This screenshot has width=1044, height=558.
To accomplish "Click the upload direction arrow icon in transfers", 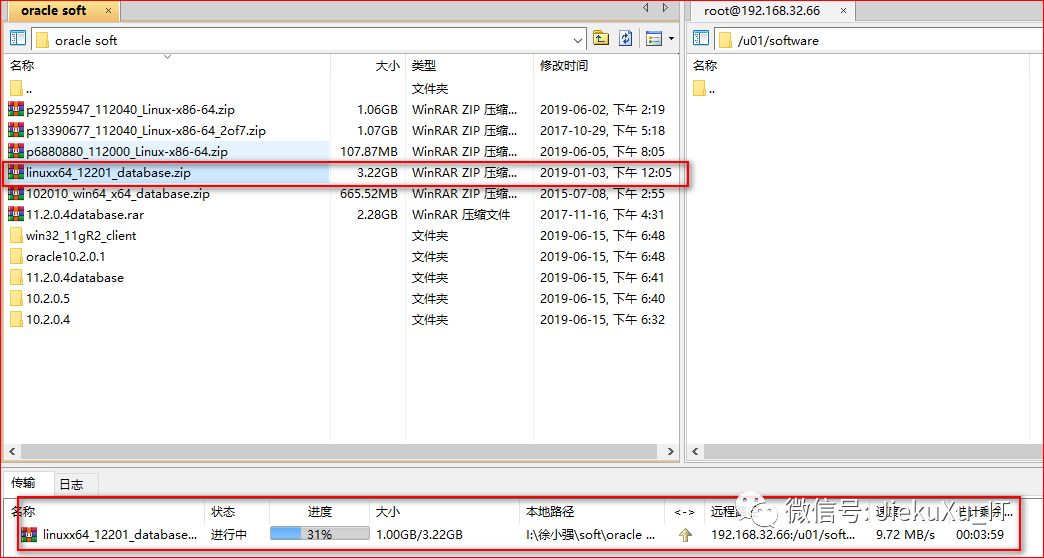I will tap(685, 534).
